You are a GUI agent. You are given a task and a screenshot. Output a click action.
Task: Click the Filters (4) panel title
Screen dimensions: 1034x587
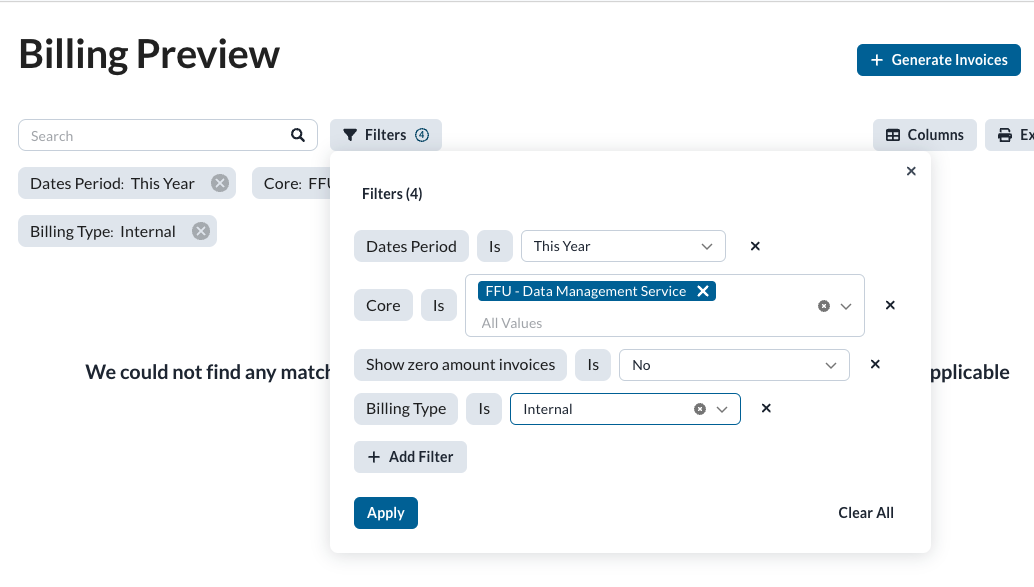click(x=392, y=194)
